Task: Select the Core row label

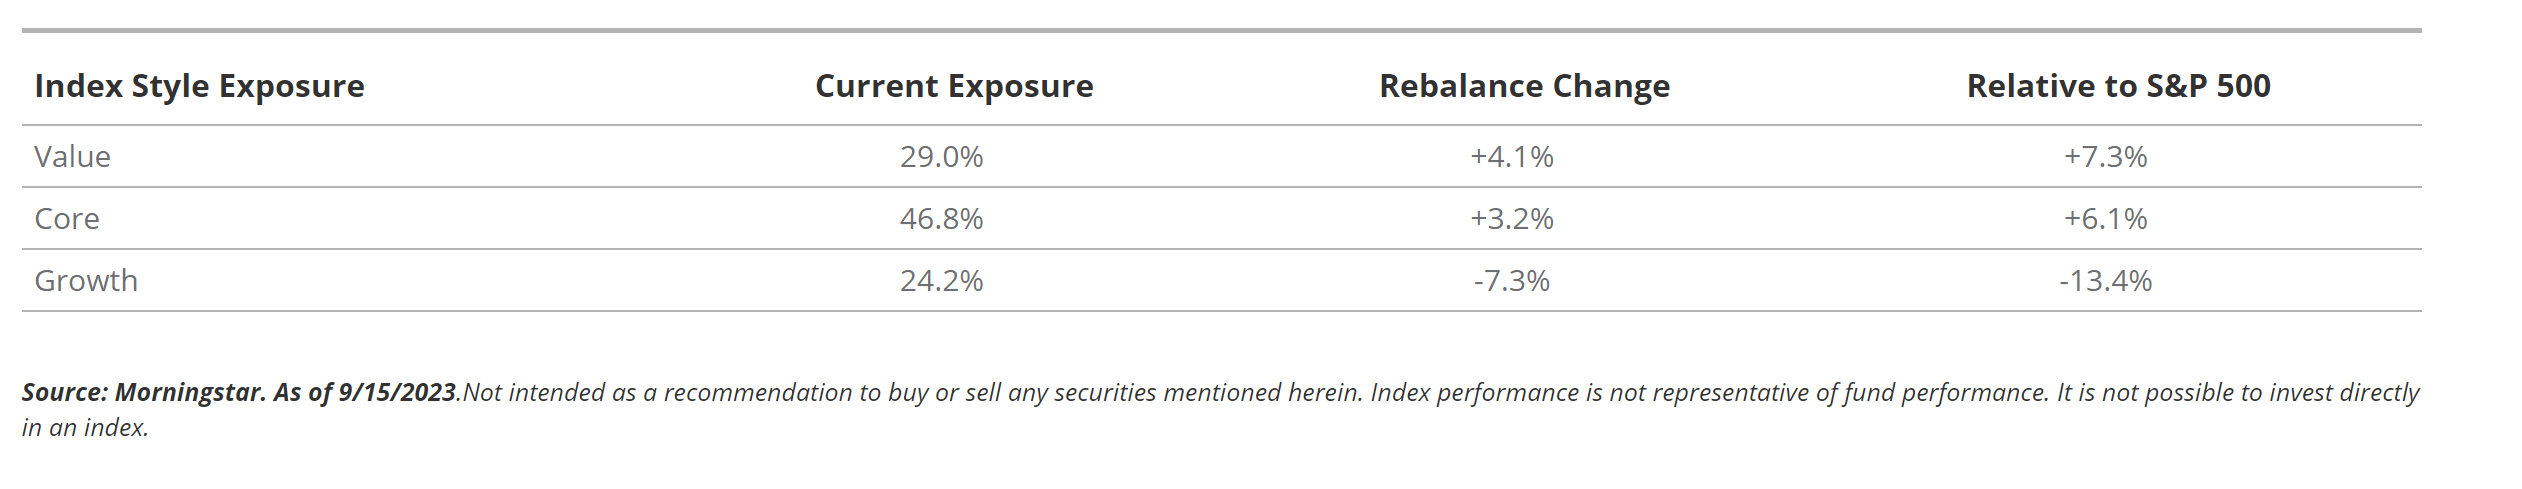Action: point(67,219)
